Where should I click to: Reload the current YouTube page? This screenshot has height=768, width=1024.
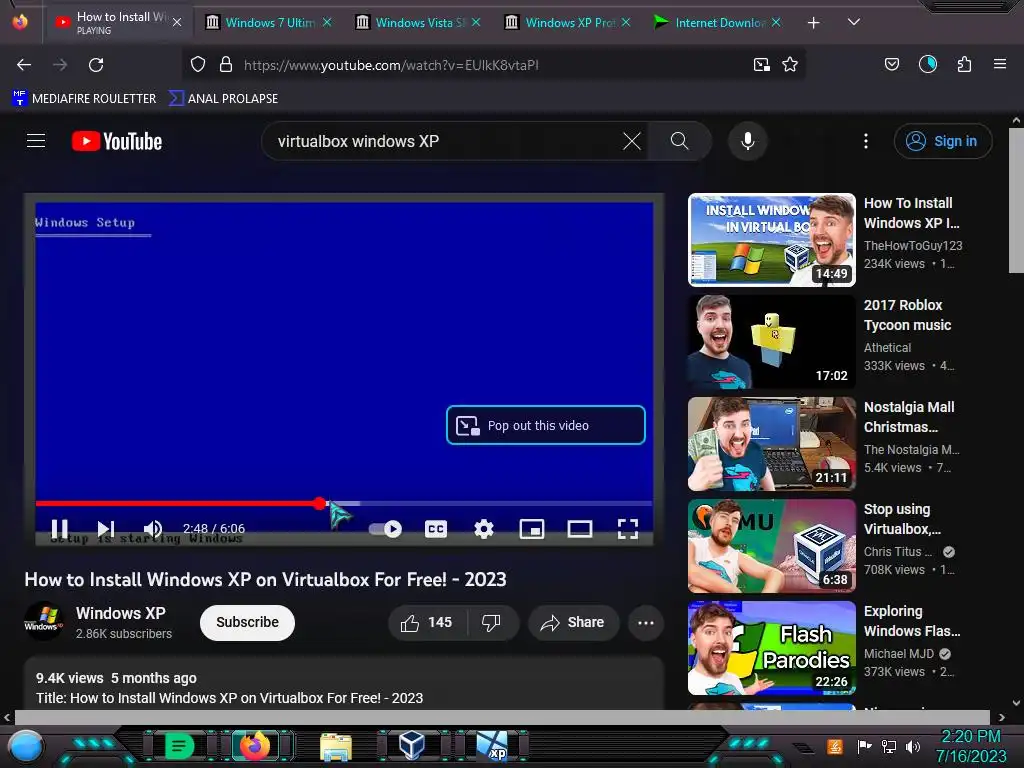[x=96, y=65]
